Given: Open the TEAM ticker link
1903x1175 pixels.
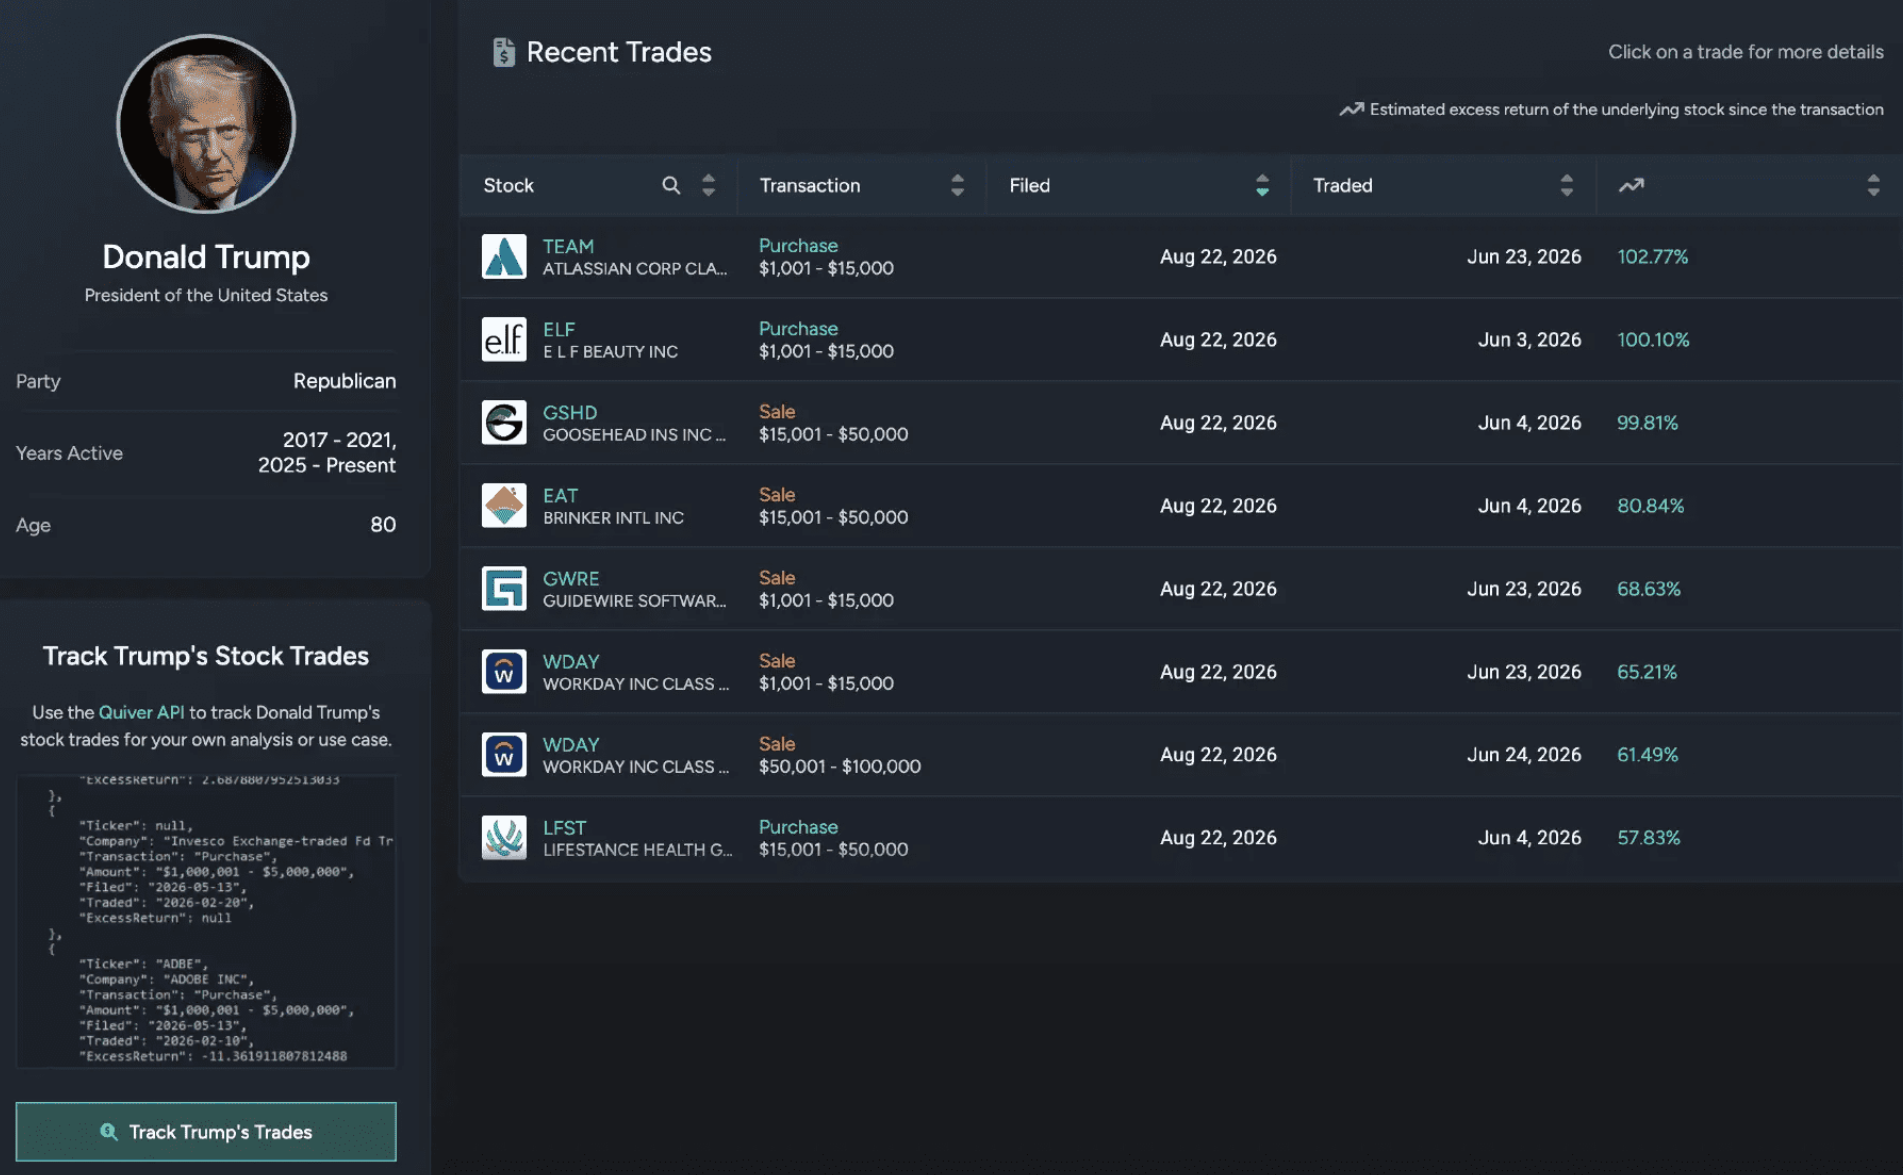Looking at the screenshot, I should [568, 246].
